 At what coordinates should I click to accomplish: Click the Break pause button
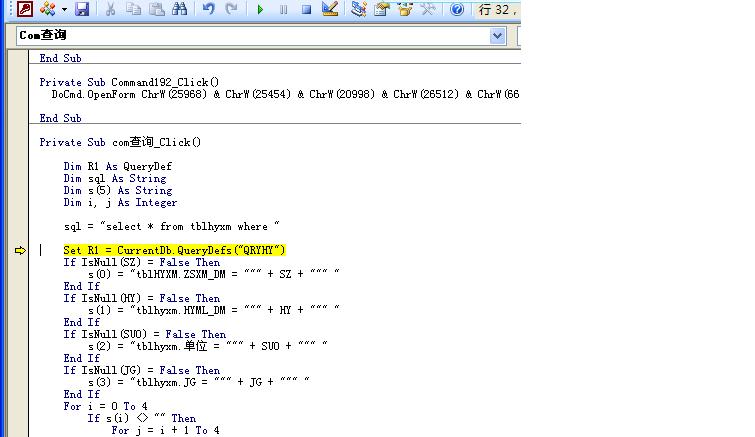click(x=284, y=9)
